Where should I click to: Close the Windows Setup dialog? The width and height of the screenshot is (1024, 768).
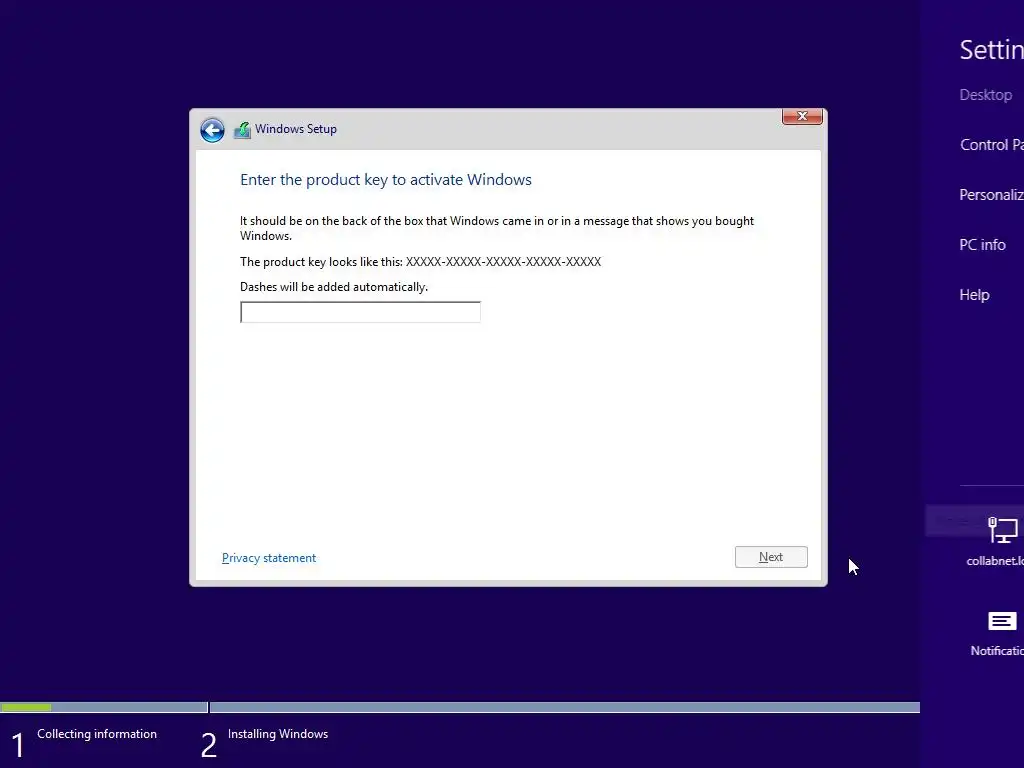[x=802, y=116]
